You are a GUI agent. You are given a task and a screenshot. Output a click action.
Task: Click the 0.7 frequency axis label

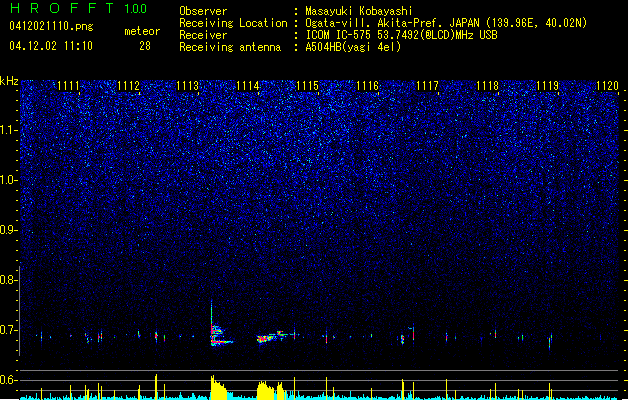[x=8, y=330]
